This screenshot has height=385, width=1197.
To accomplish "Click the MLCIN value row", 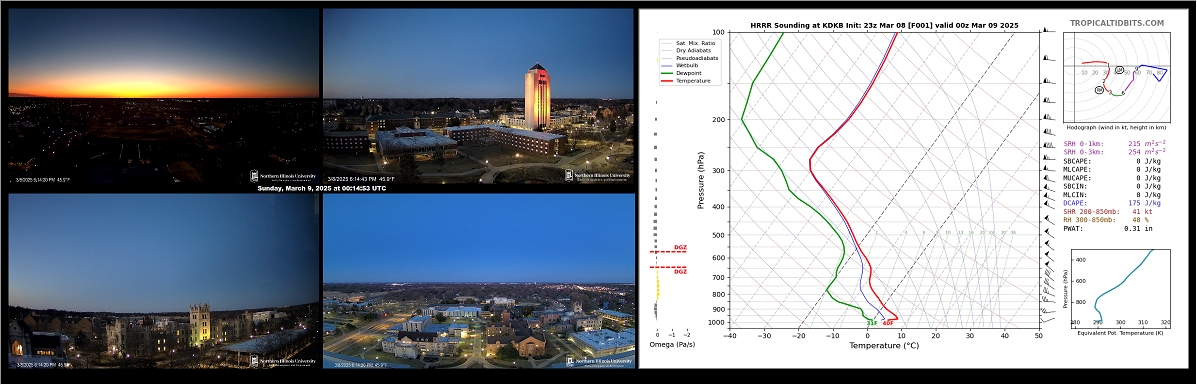I will (x=1112, y=195).
